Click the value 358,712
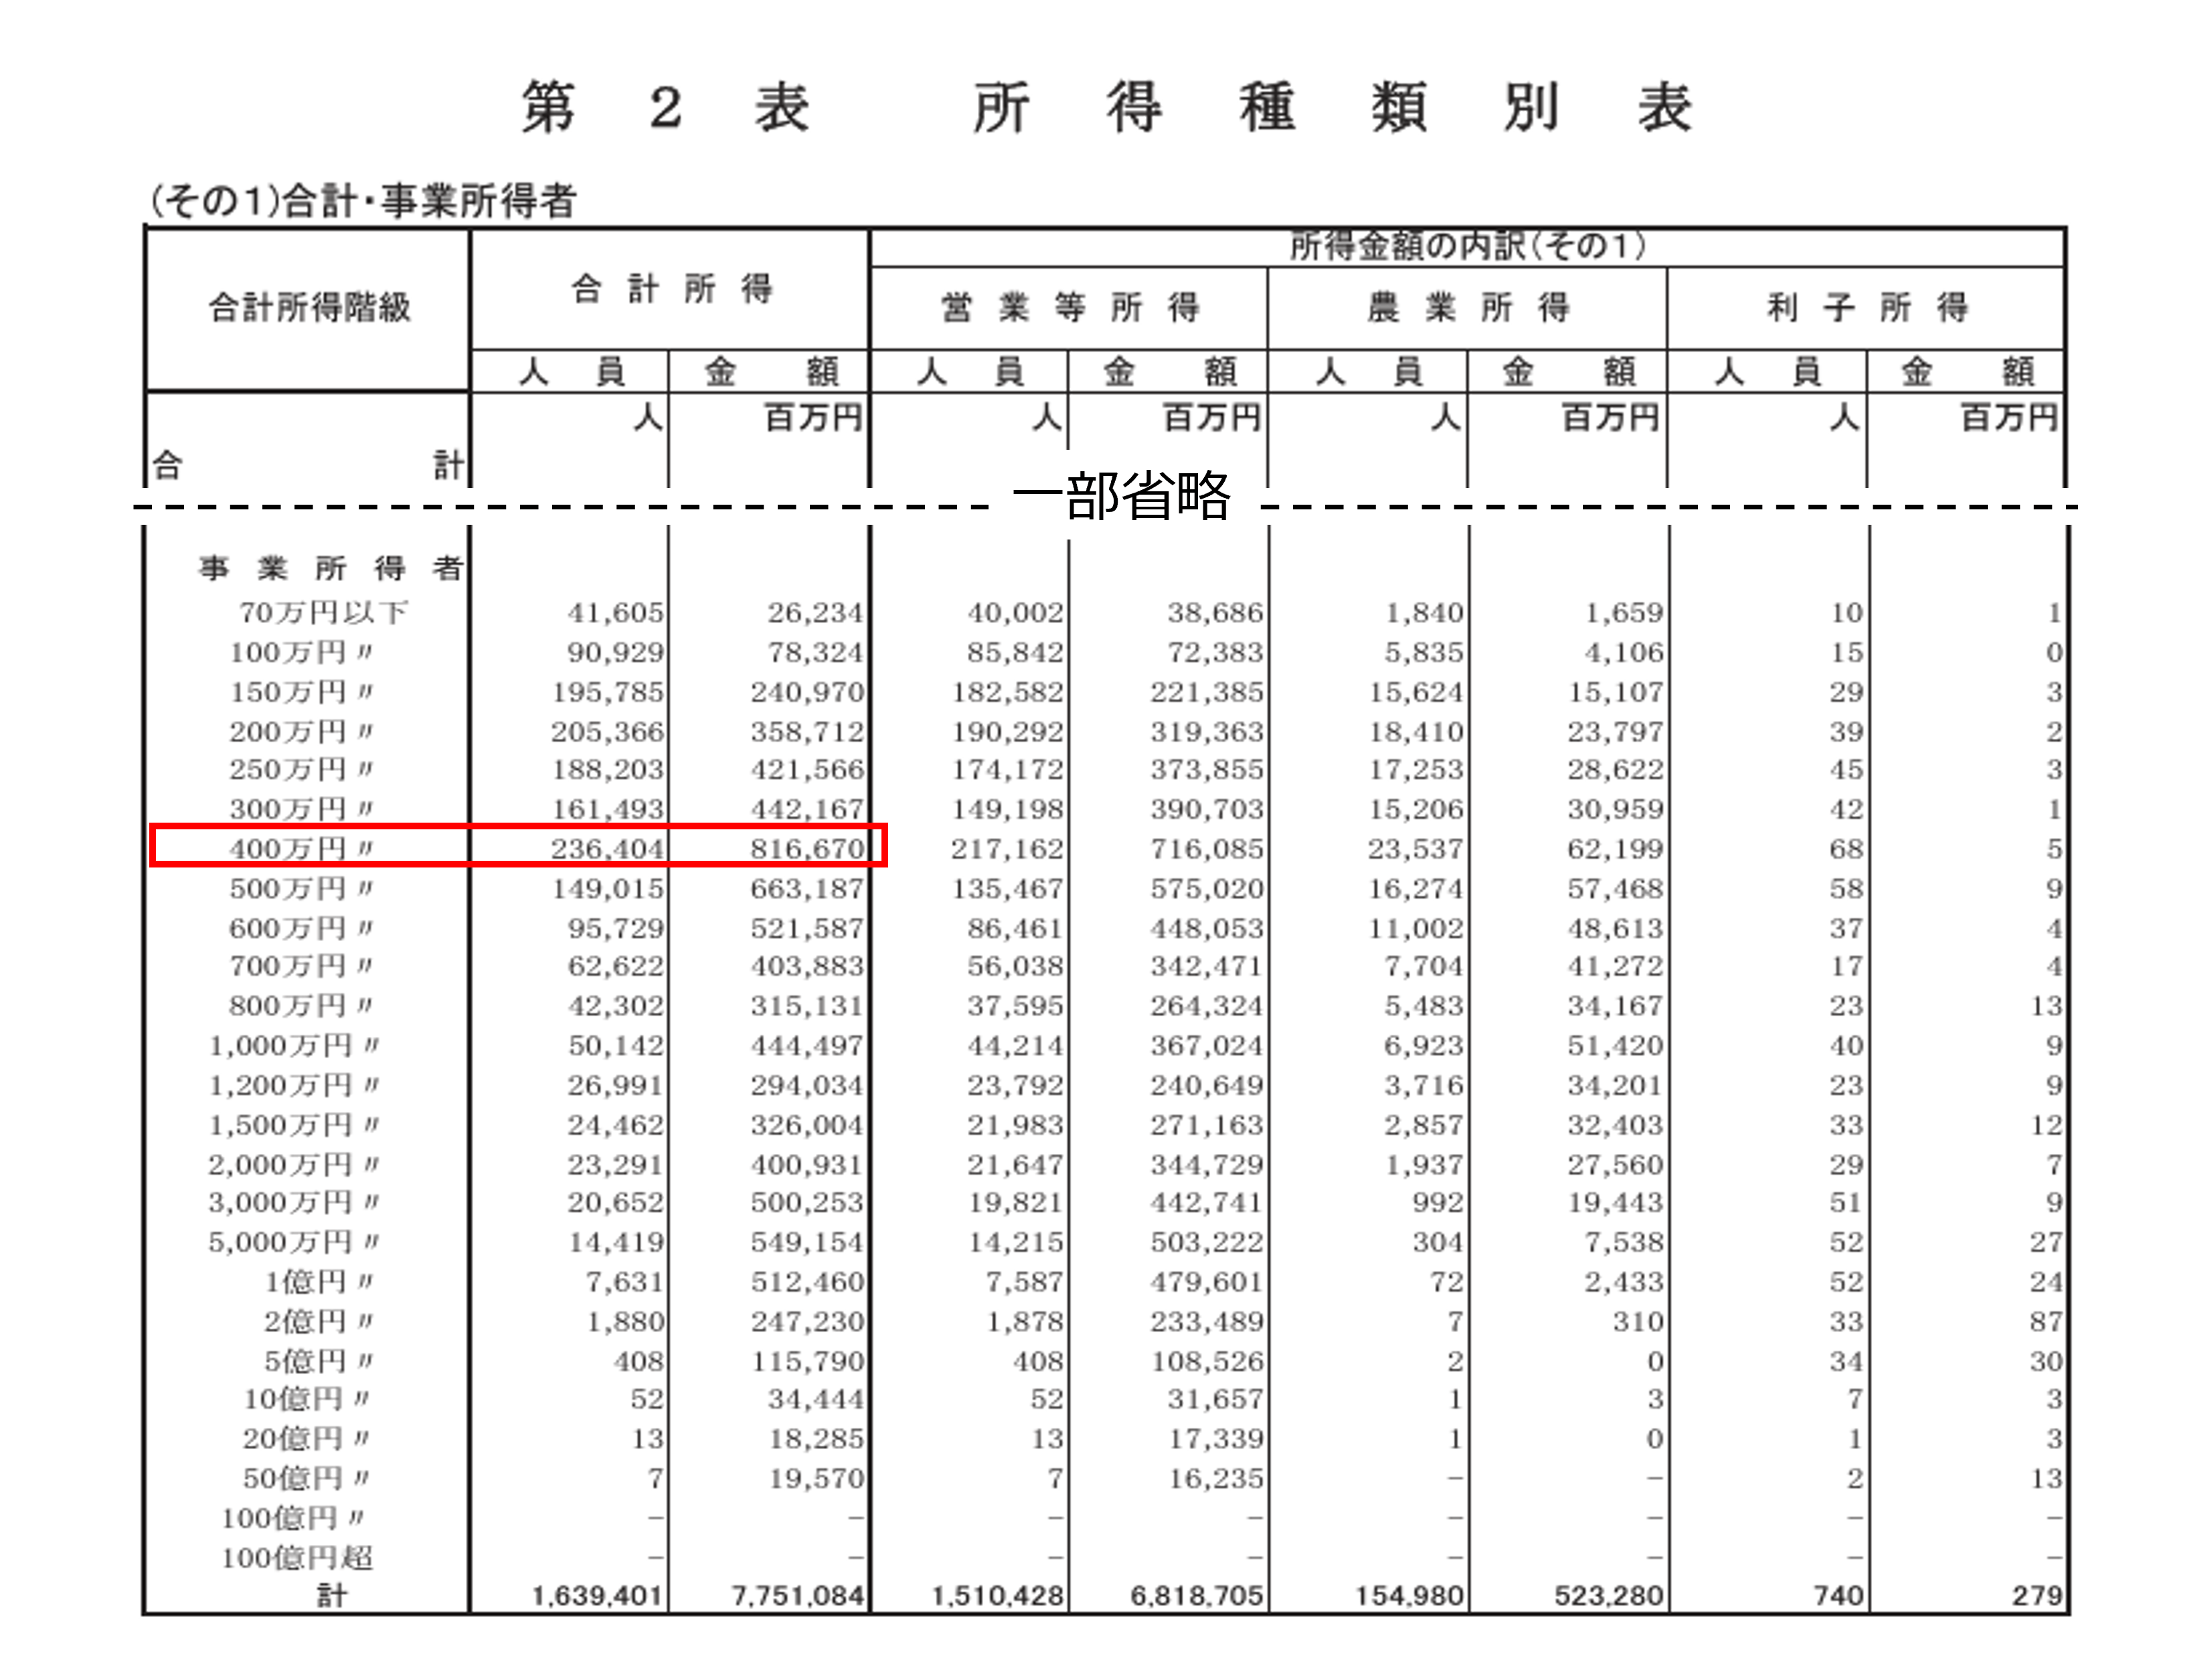The image size is (2212, 1660). [x=808, y=732]
